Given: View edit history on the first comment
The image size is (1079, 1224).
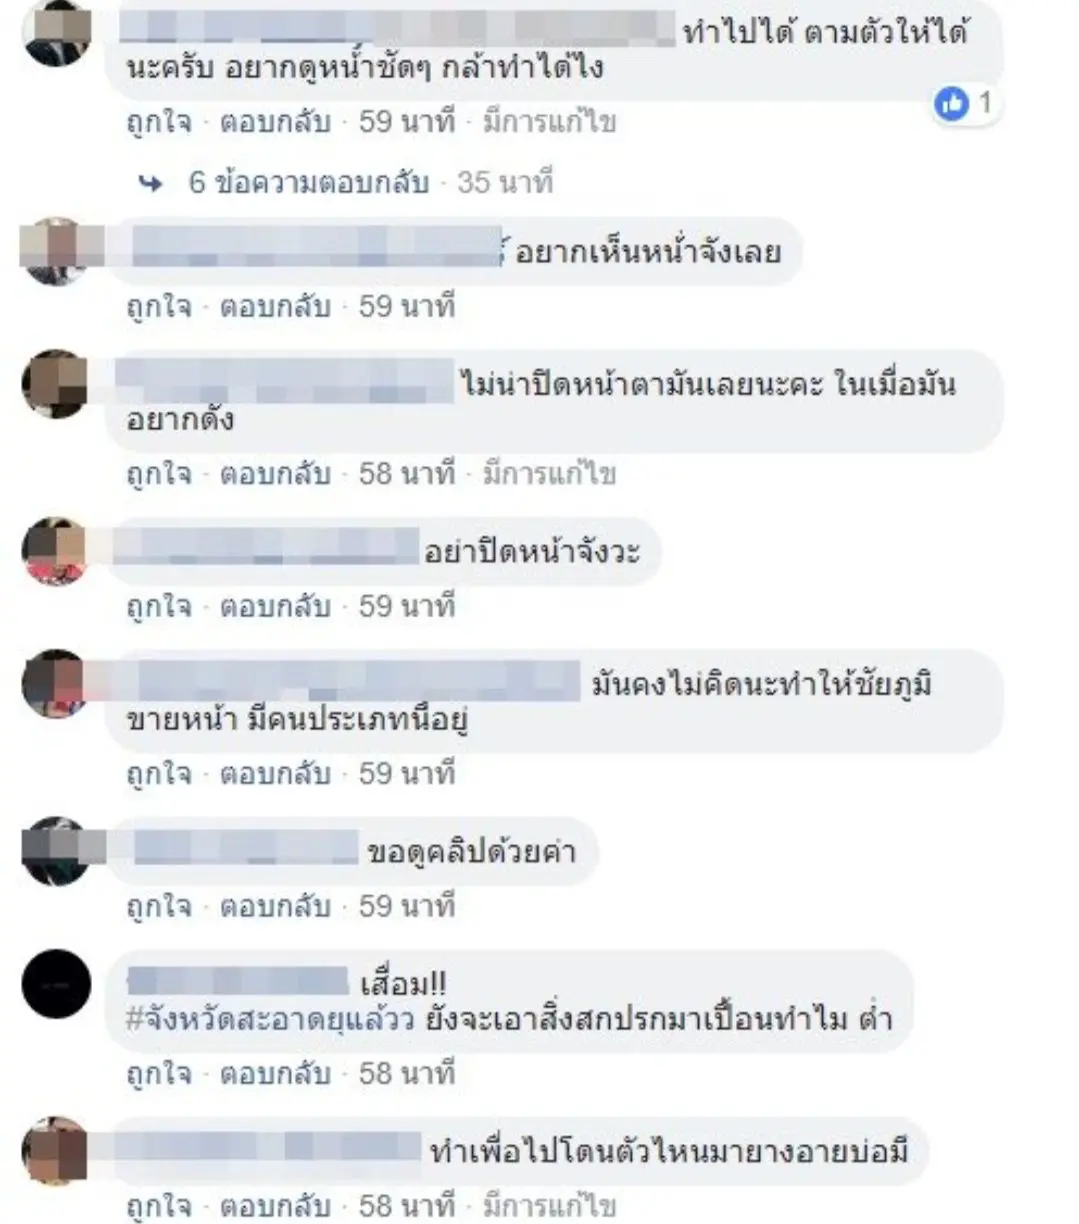Looking at the screenshot, I should click(x=549, y=122).
